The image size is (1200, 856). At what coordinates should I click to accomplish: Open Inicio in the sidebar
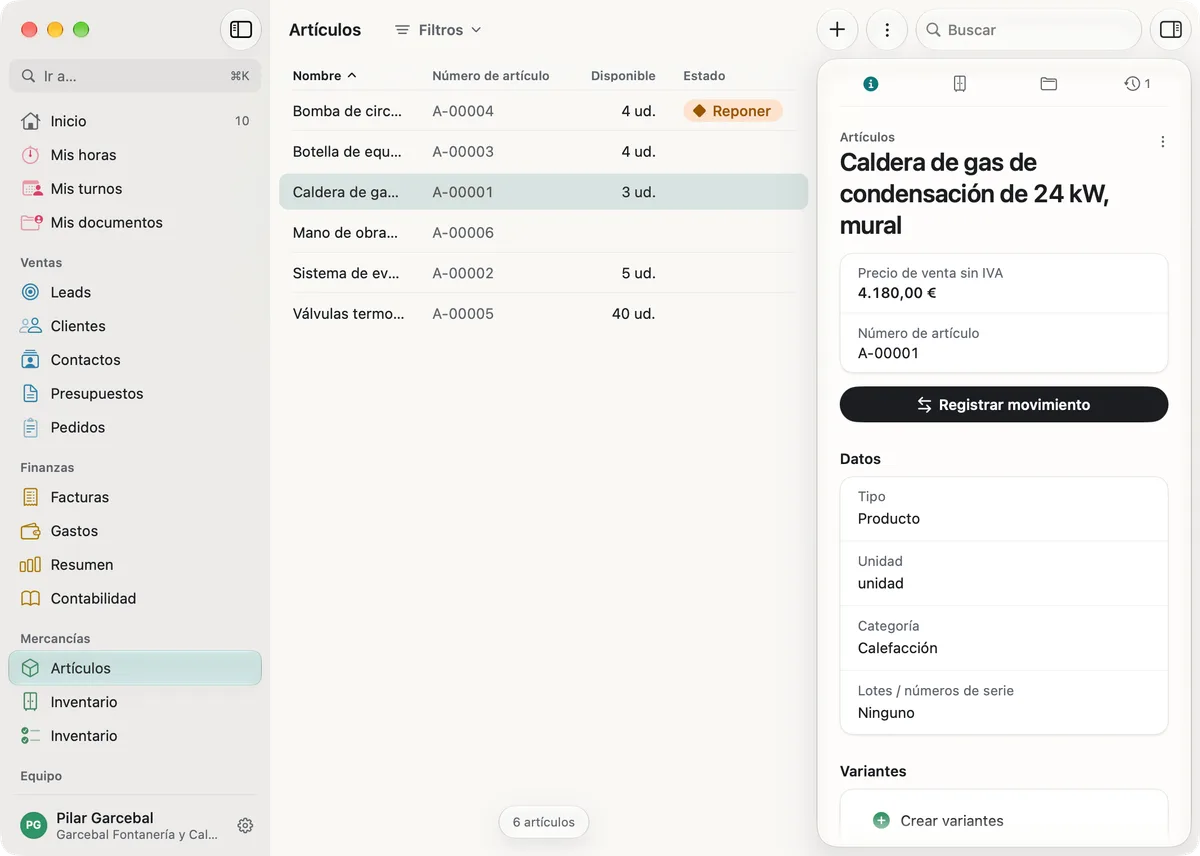point(135,121)
